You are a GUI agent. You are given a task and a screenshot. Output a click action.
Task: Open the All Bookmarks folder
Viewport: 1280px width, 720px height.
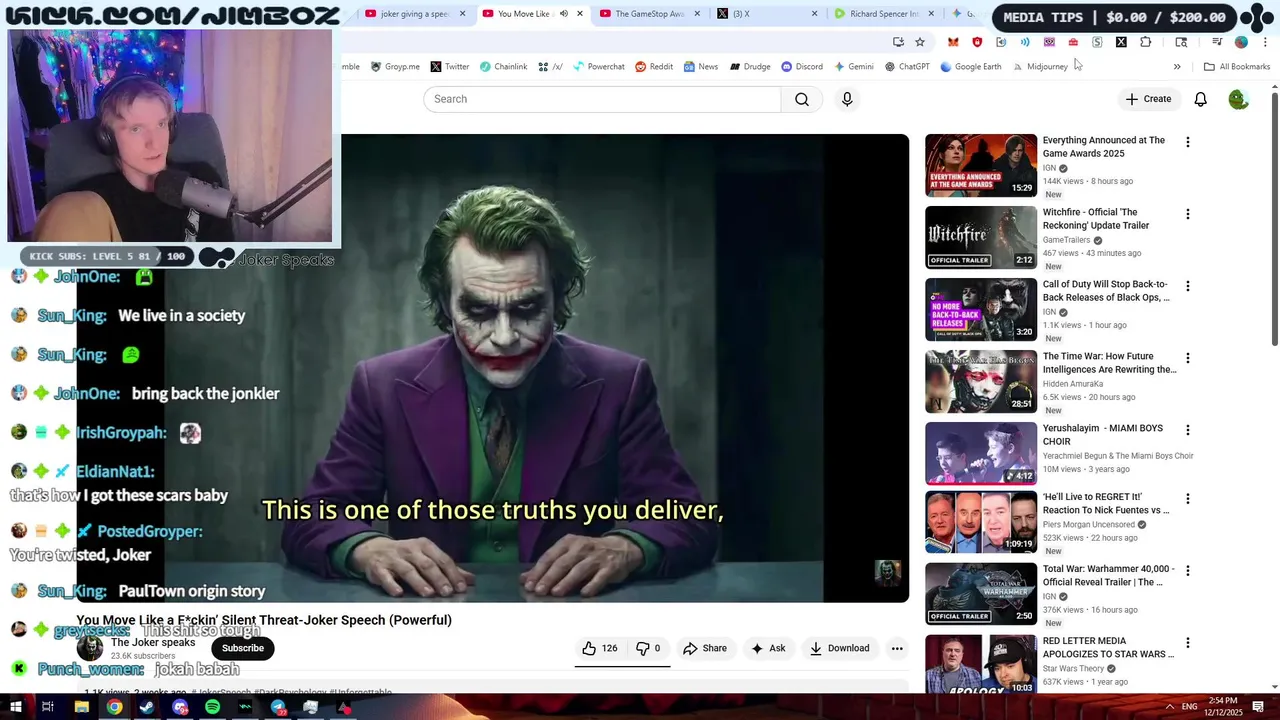[x=1237, y=67]
